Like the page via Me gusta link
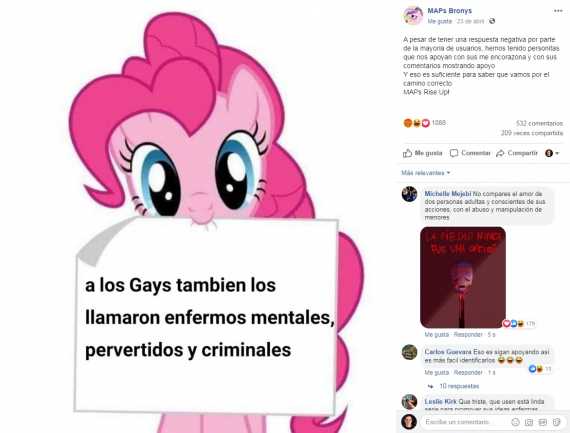570x433 pixels. (x=439, y=21)
